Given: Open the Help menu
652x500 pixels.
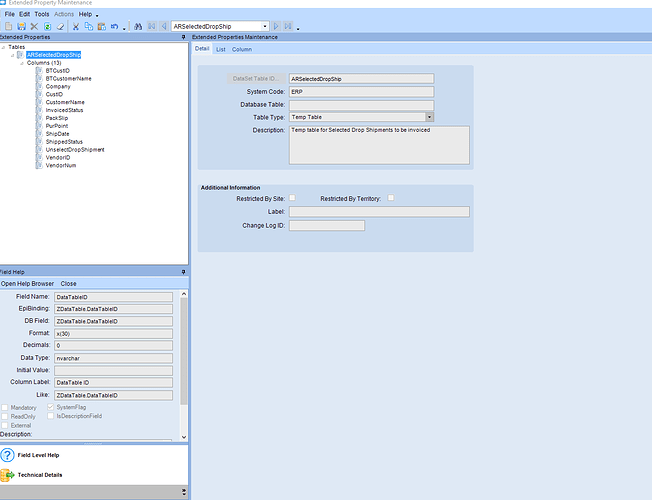Looking at the screenshot, I should tap(85, 14).
